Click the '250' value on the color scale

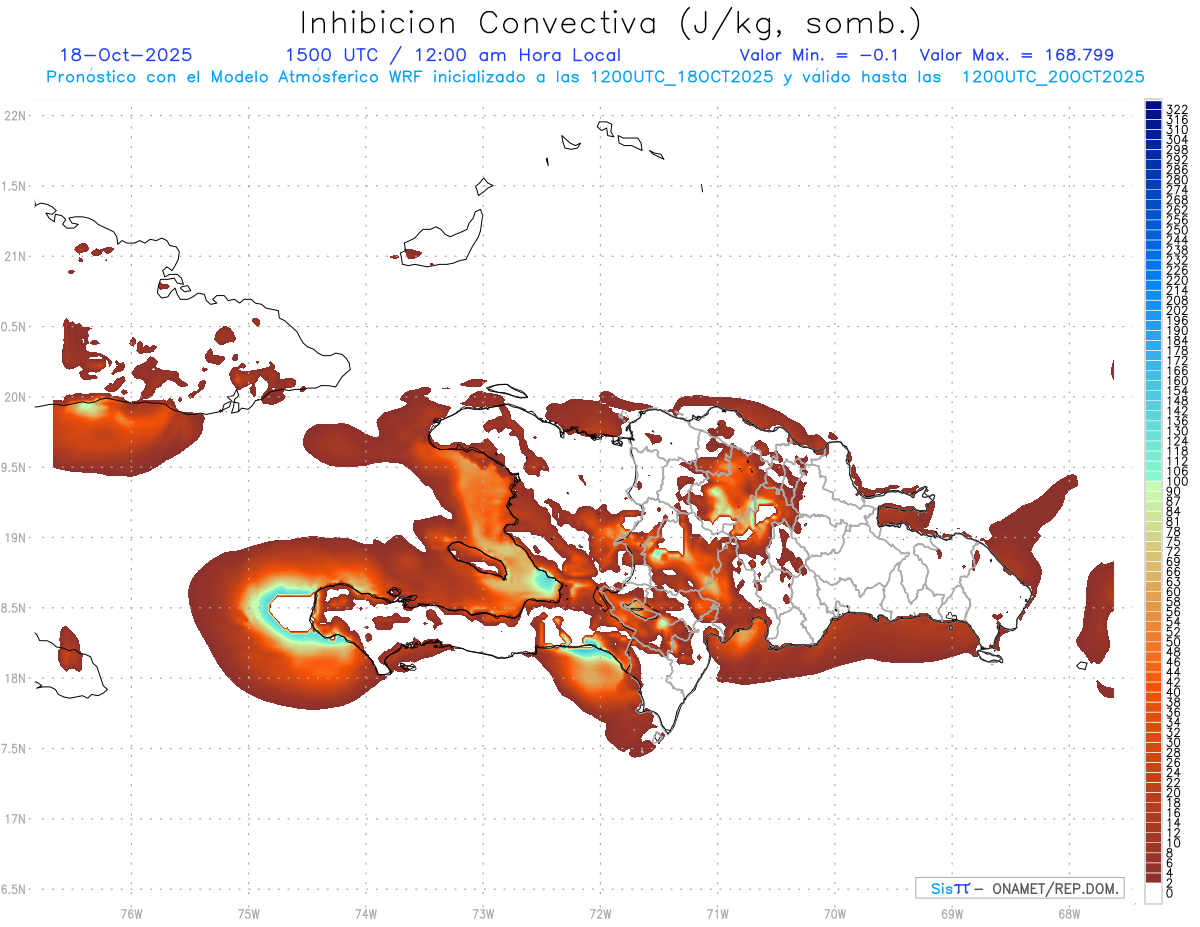(1176, 230)
